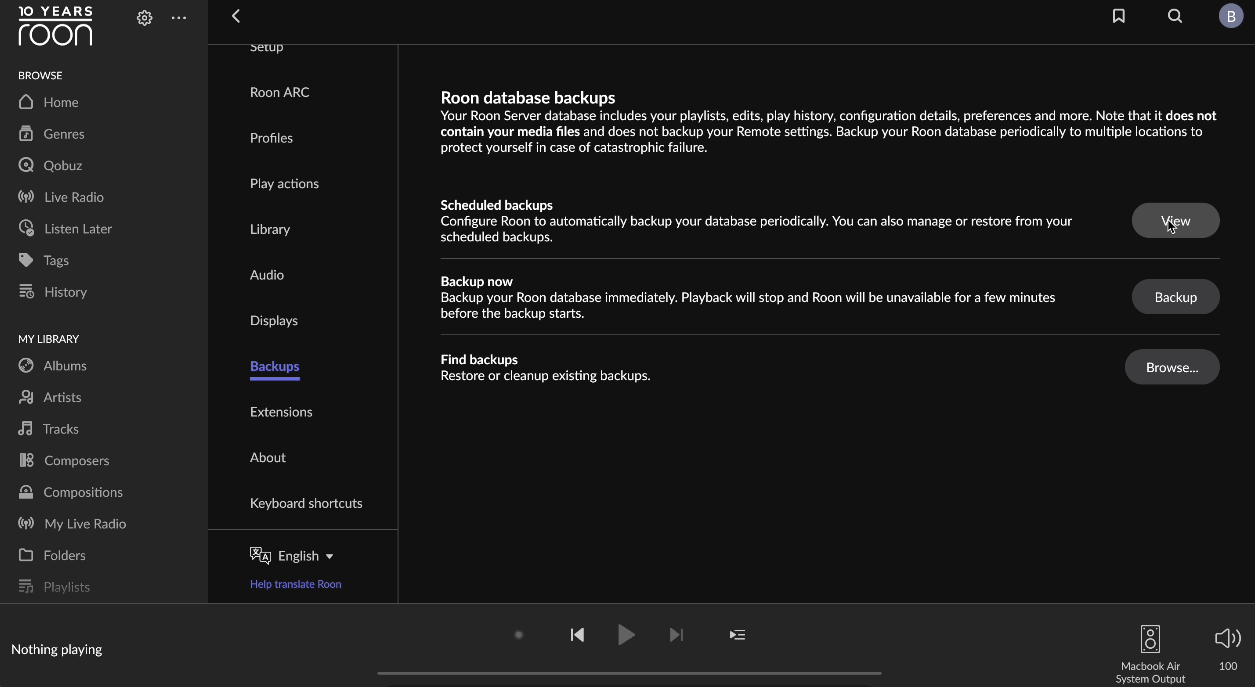Click the Albums disc icon
The image size is (1255, 687).
pos(26,365)
